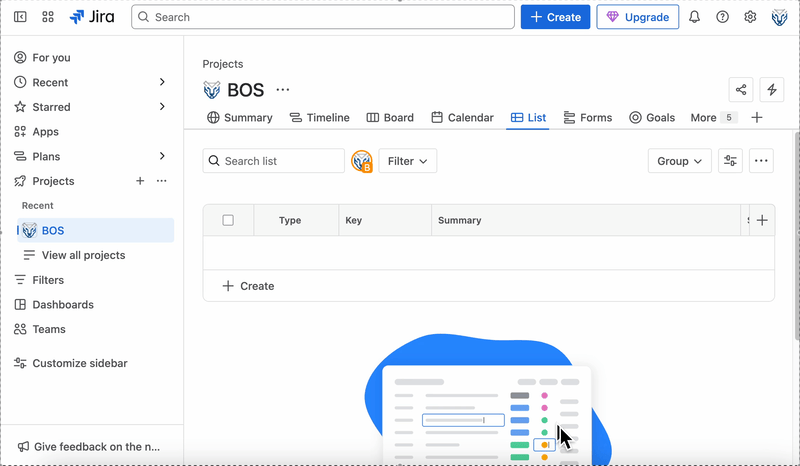800x466 pixels.
Task: Click Create row below the table
Action: coord(489,286)
